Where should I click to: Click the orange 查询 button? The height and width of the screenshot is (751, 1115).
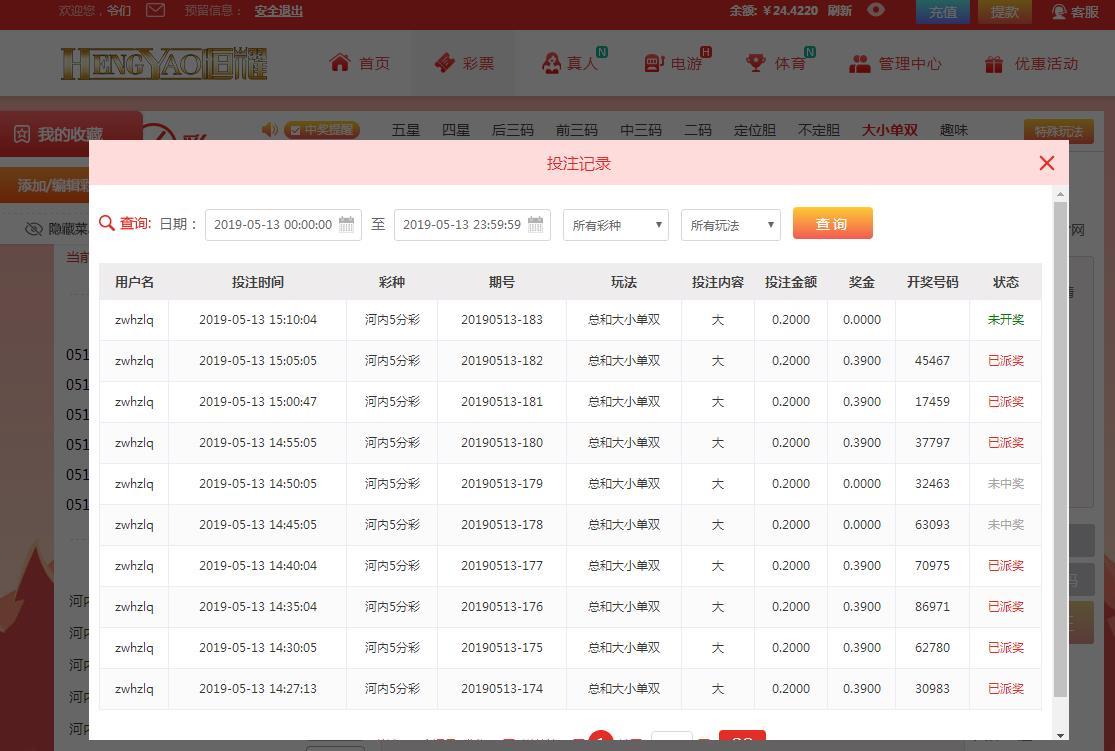[833, 223]
